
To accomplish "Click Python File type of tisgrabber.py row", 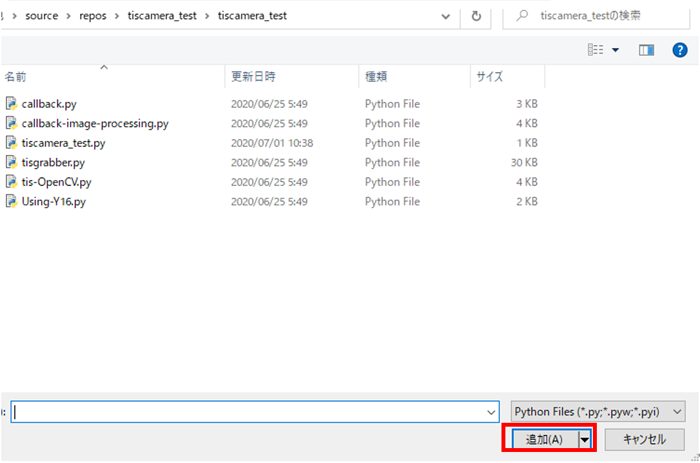I will click(392, 163).
